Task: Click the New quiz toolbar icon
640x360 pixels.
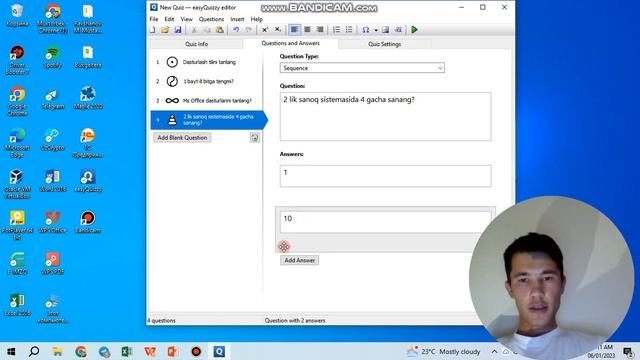Action: [152, 30]
